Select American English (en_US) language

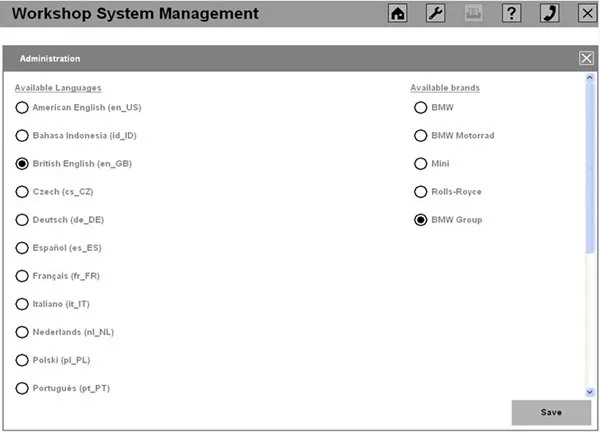(22, 107)
